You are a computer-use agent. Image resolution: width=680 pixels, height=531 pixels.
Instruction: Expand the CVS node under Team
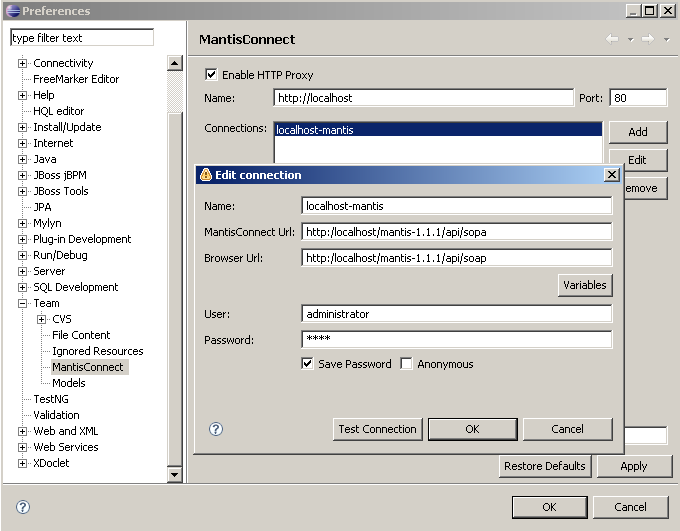pos(41,319)
